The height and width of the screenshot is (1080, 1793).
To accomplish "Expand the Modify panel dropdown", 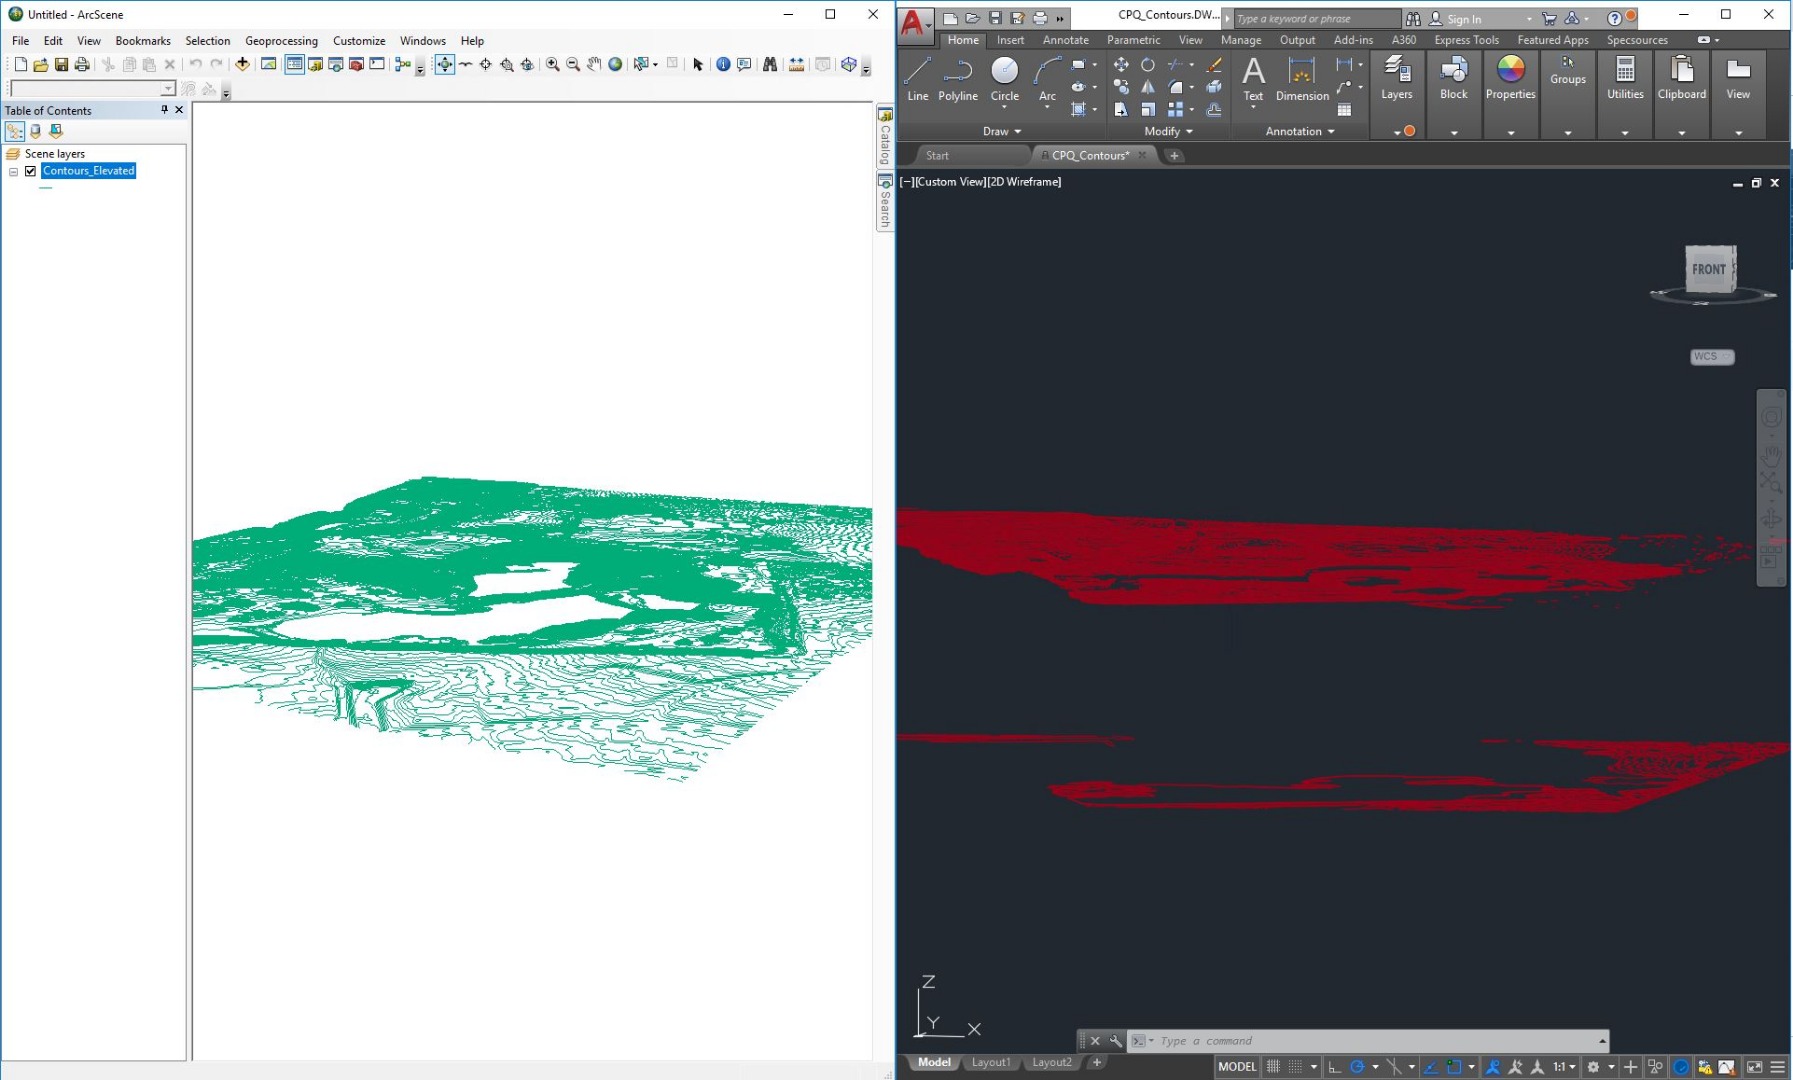I will [1168, 131].
